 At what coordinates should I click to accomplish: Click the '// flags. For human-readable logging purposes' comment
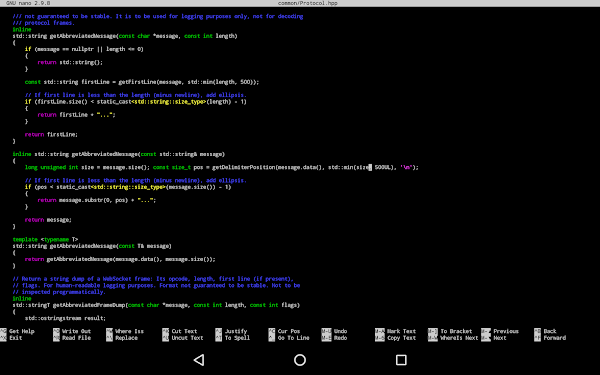[156, 285]
